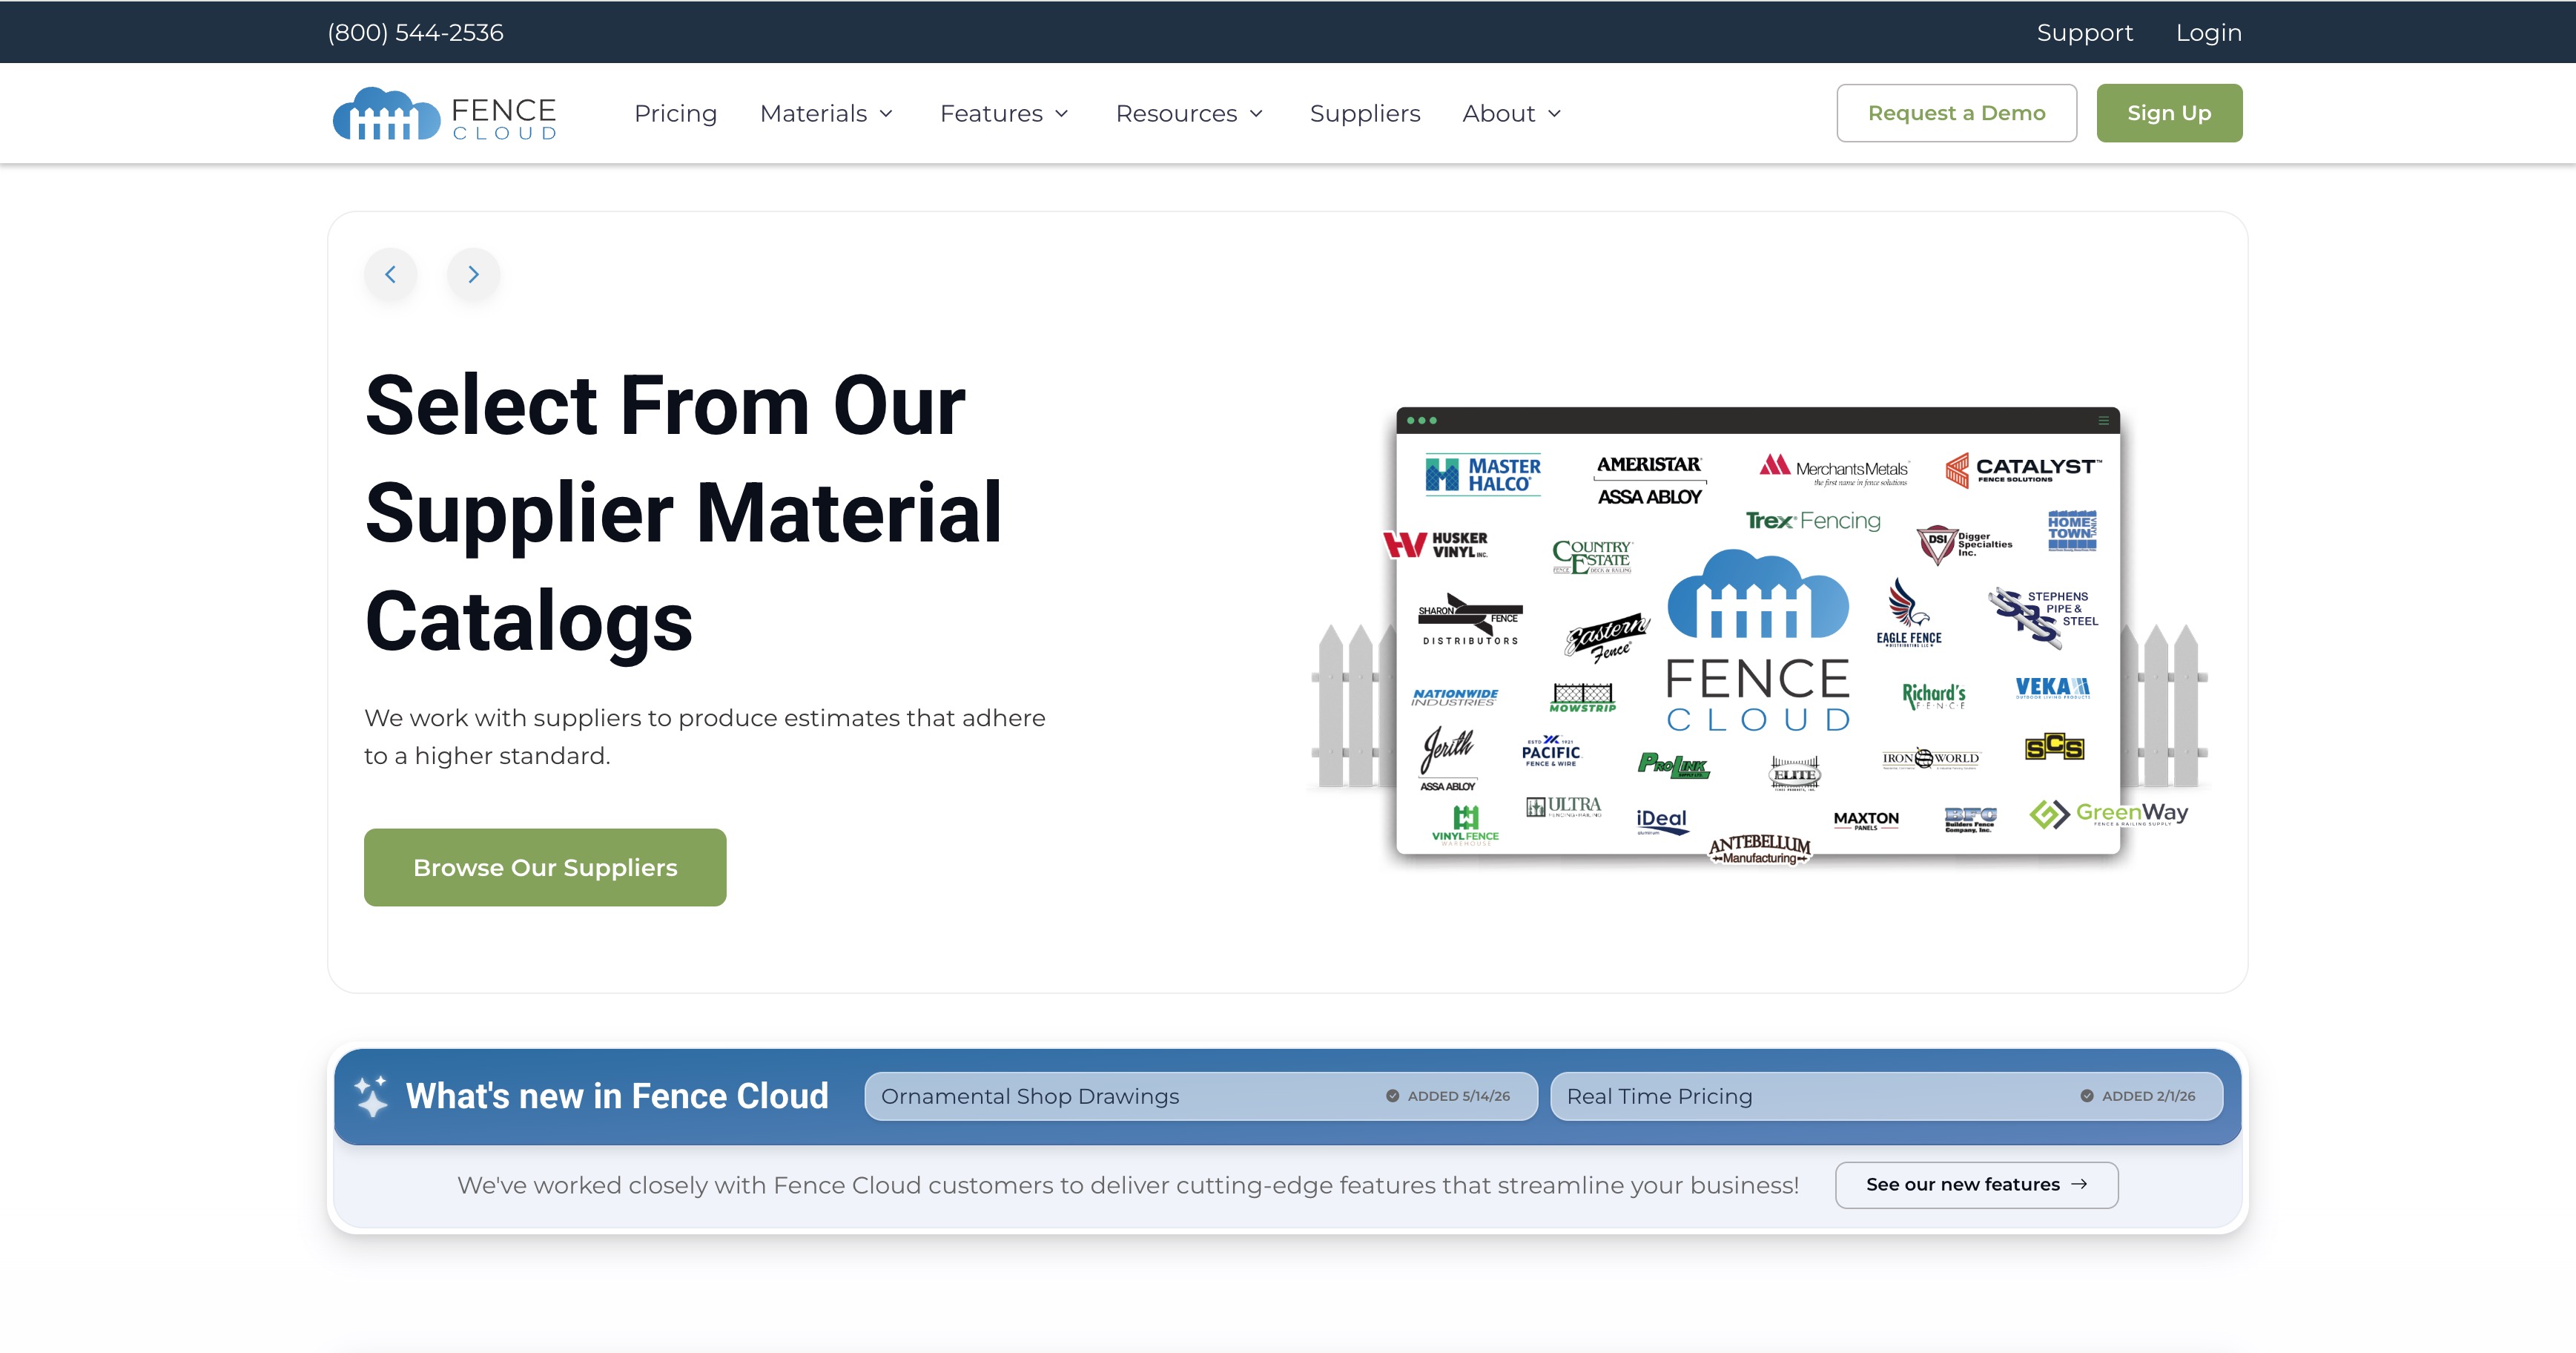
Task: Click the Eagle Fence logo
Action: tap(1909, 613)
